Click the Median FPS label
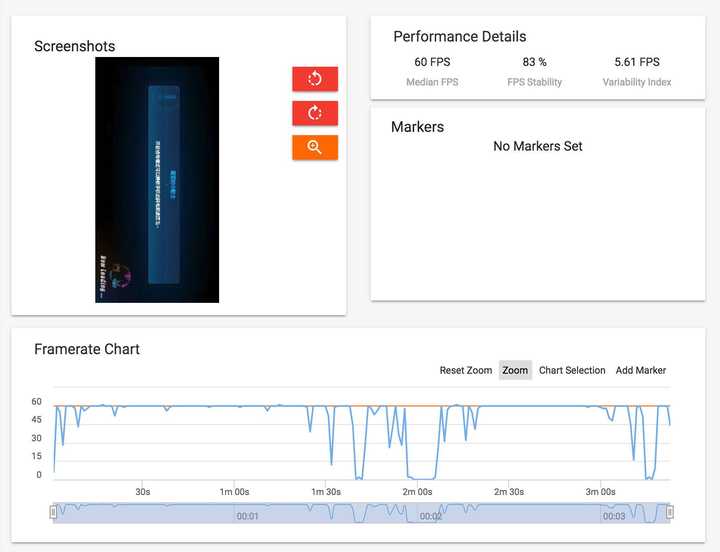 tap(432, 82)
